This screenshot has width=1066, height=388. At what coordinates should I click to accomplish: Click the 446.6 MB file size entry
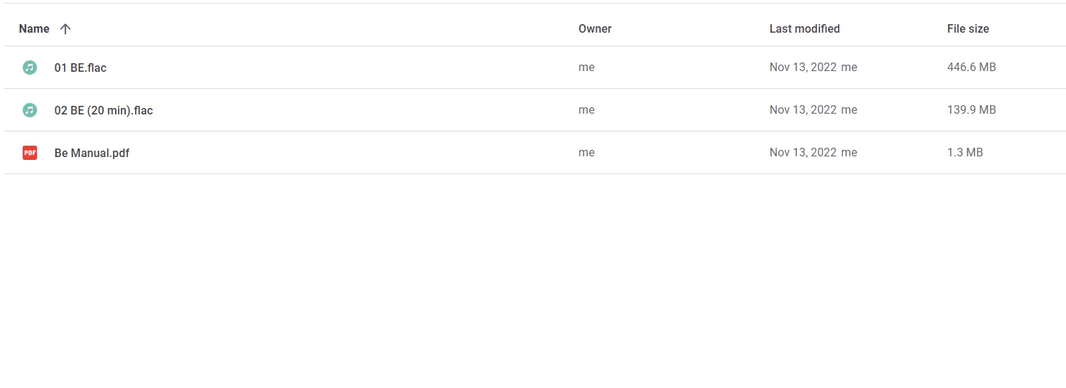[x=972, y=67]
